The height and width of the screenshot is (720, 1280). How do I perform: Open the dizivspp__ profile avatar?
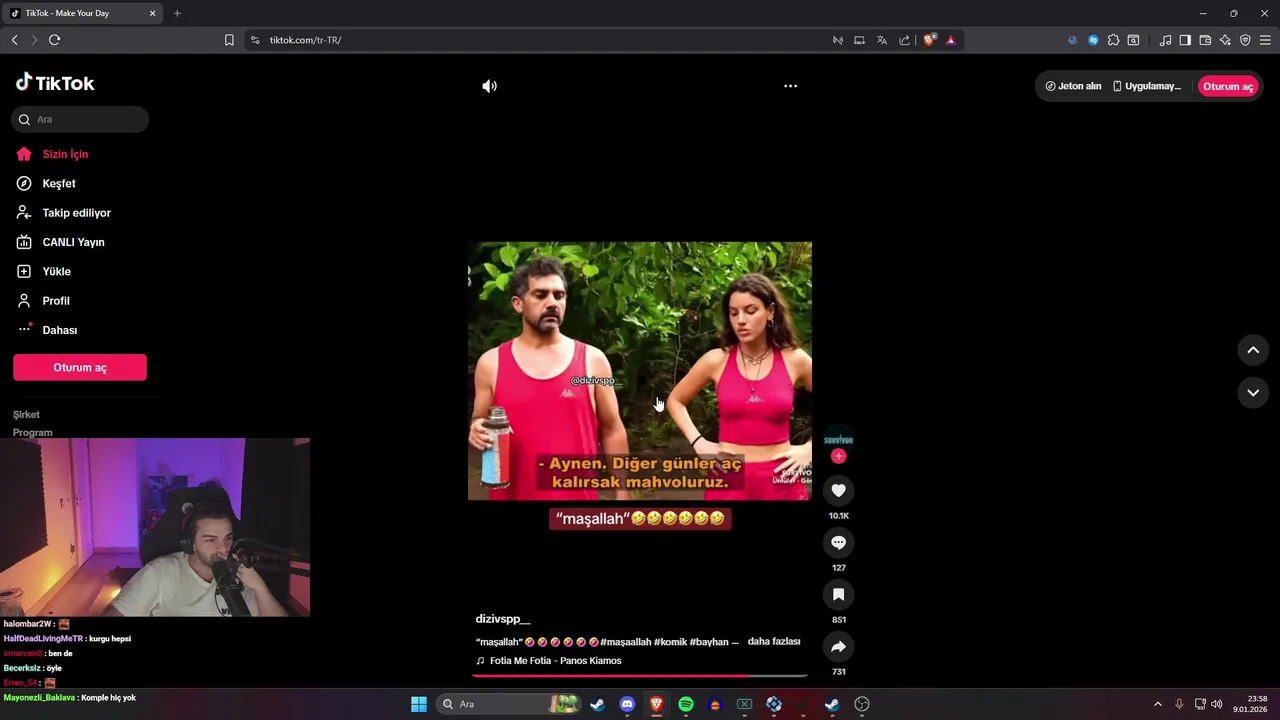[x=838, y=438]
